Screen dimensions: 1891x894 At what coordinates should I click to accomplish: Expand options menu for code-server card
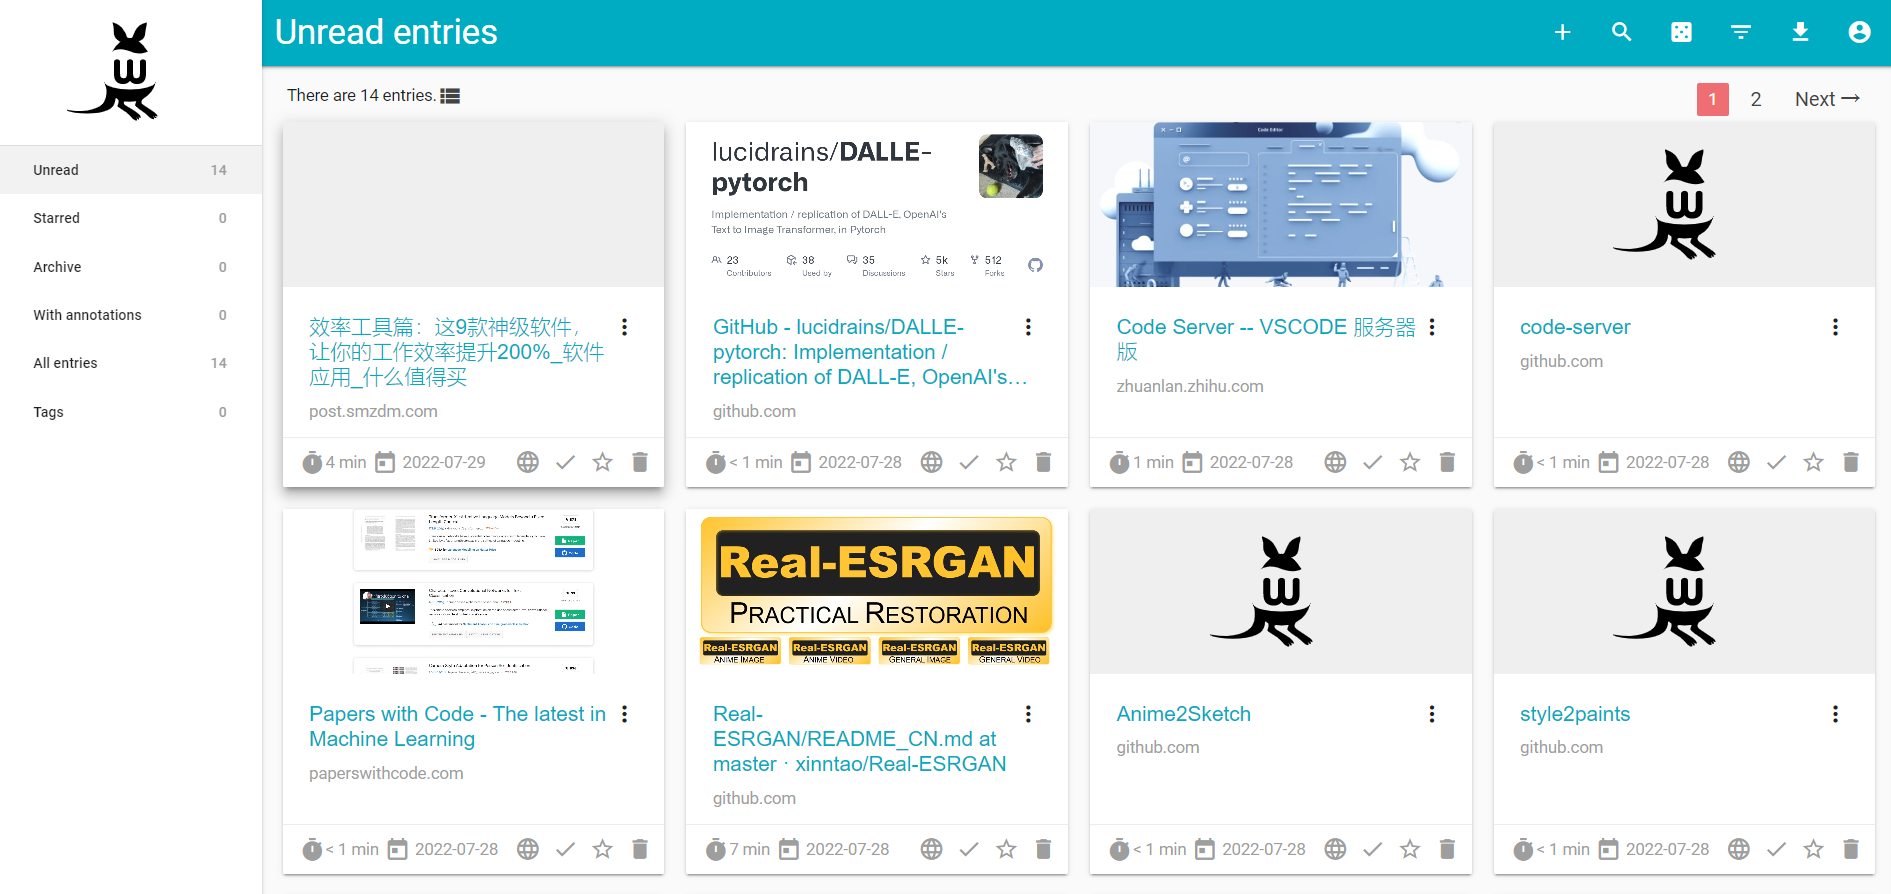click(x=1835, y=327)
